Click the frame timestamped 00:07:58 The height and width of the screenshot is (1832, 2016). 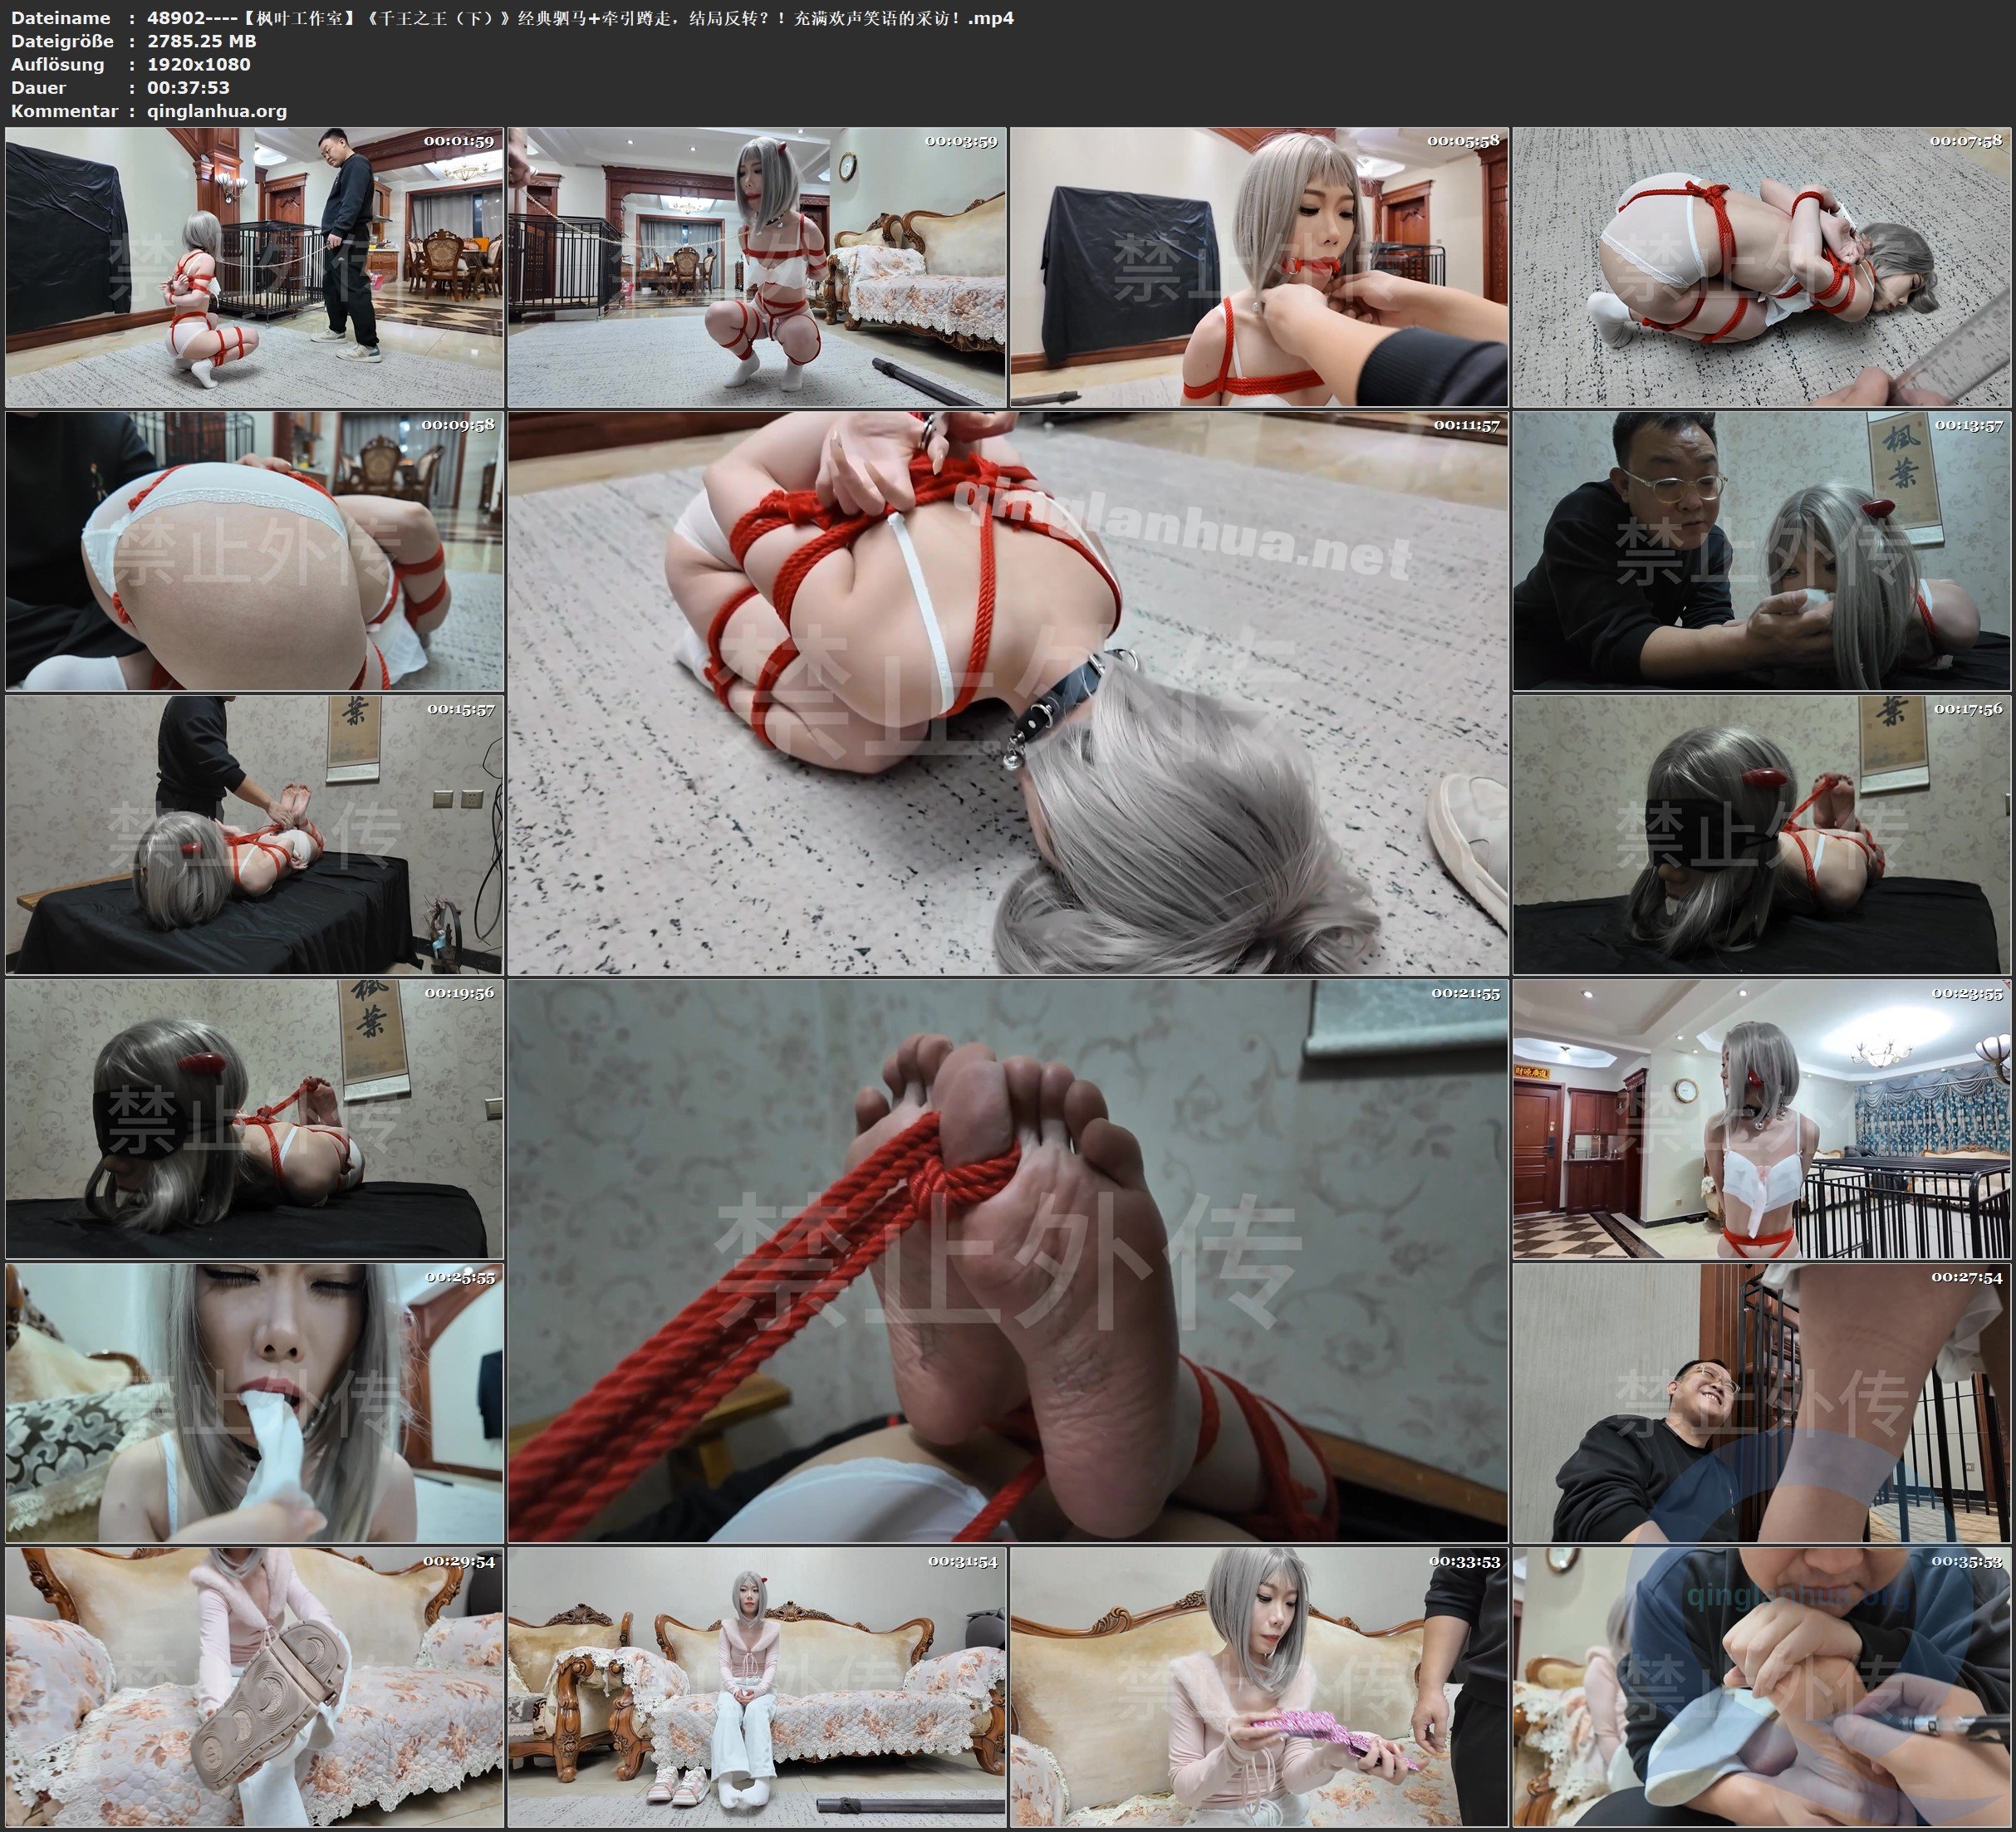(1761, 266)
